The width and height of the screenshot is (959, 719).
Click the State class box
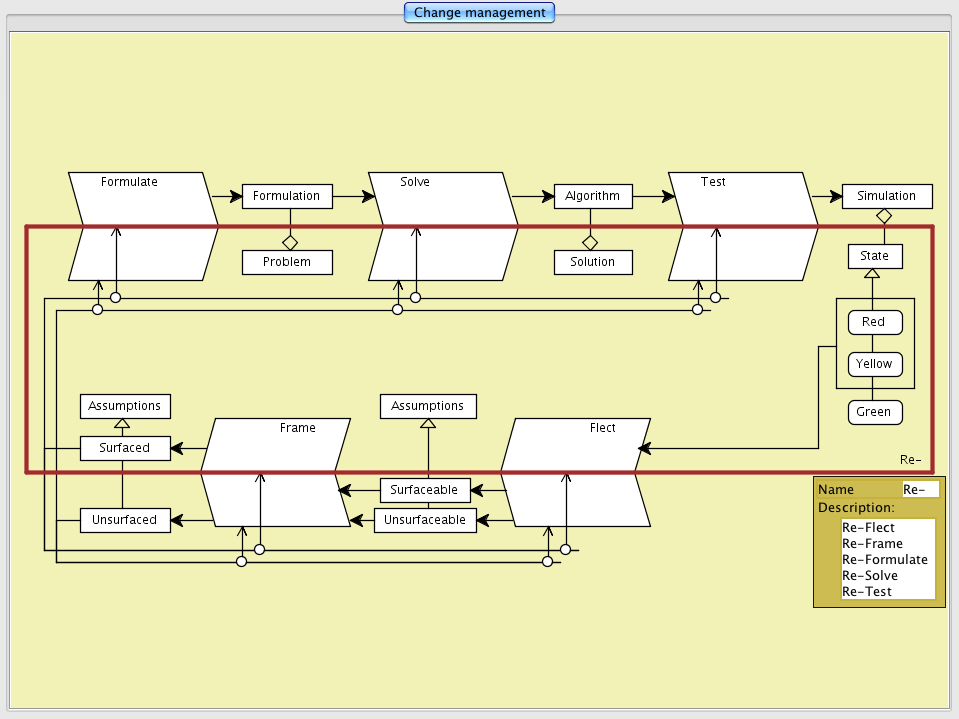tap(874, 256)
